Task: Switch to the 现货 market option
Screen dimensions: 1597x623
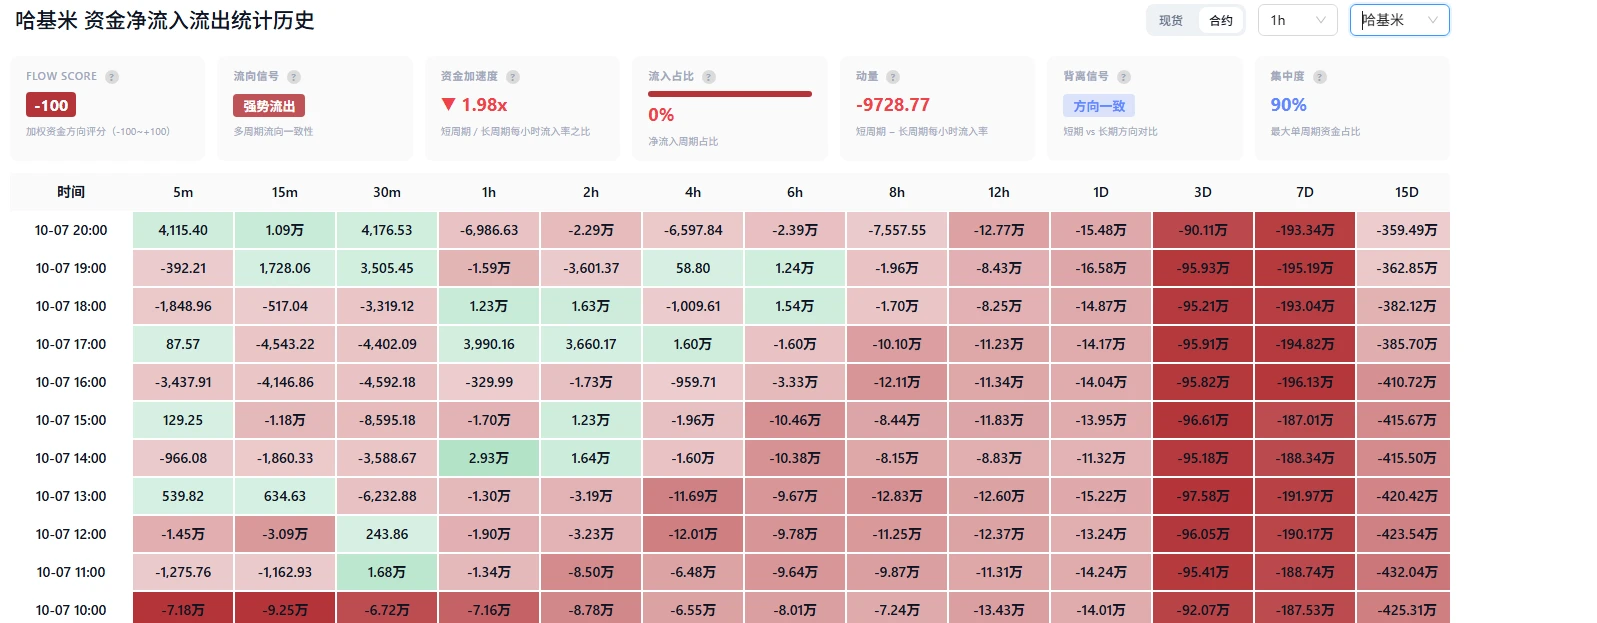Action: tap(1171, 20)
